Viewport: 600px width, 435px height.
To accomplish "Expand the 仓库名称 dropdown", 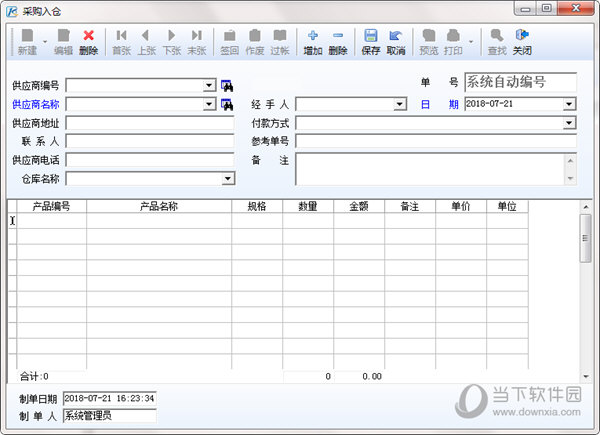I will [x=228, y=179].
